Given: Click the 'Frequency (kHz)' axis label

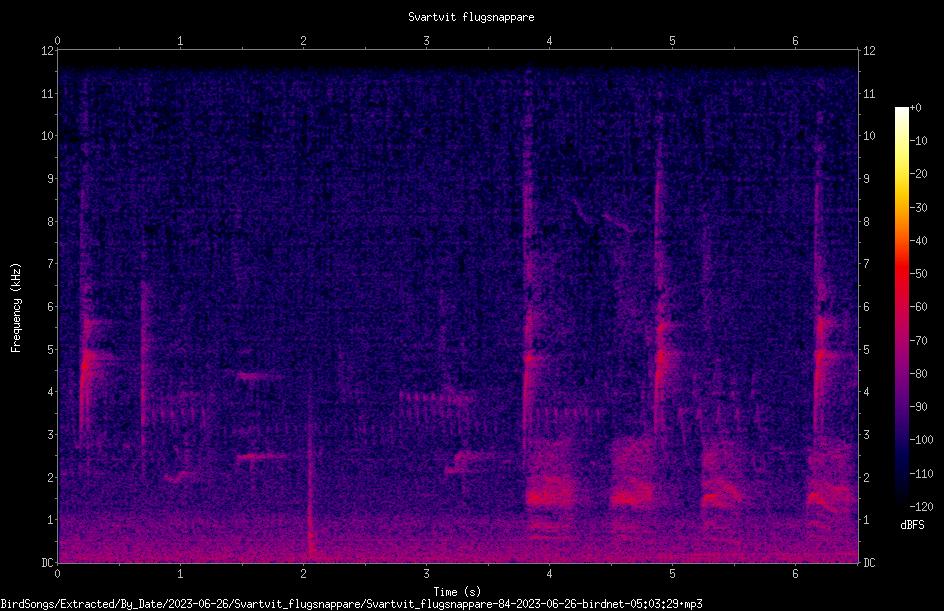Looking at the screenshot, I should (x=16, y=308).
